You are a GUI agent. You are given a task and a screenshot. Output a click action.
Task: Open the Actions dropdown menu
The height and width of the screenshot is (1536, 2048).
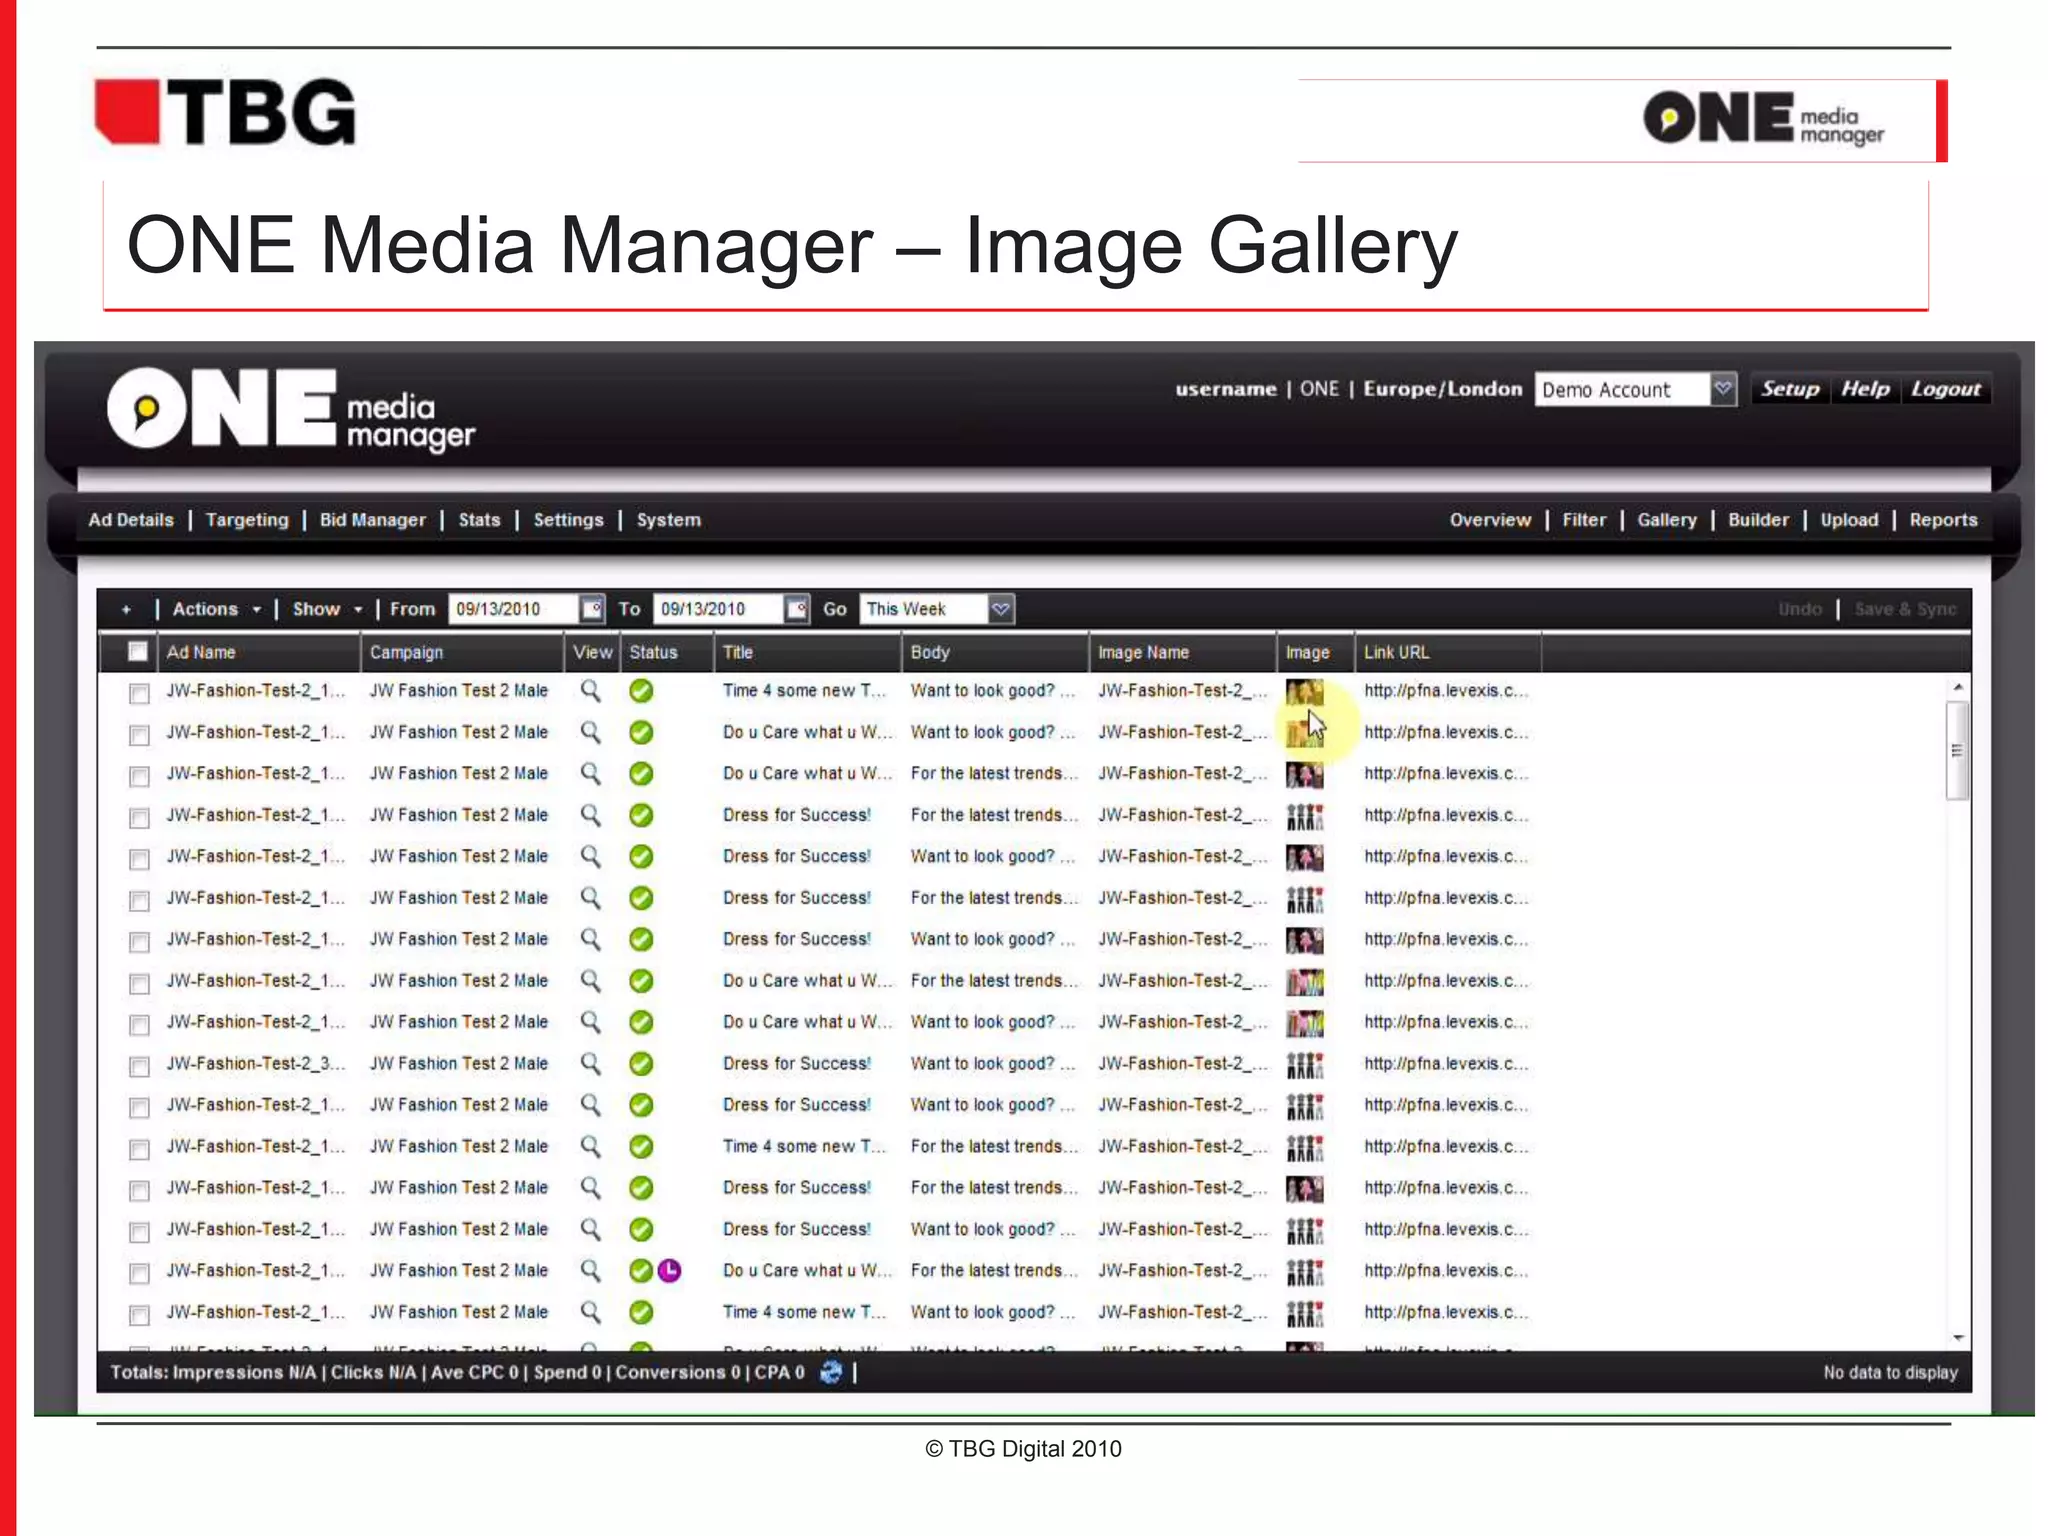(215, 609)
